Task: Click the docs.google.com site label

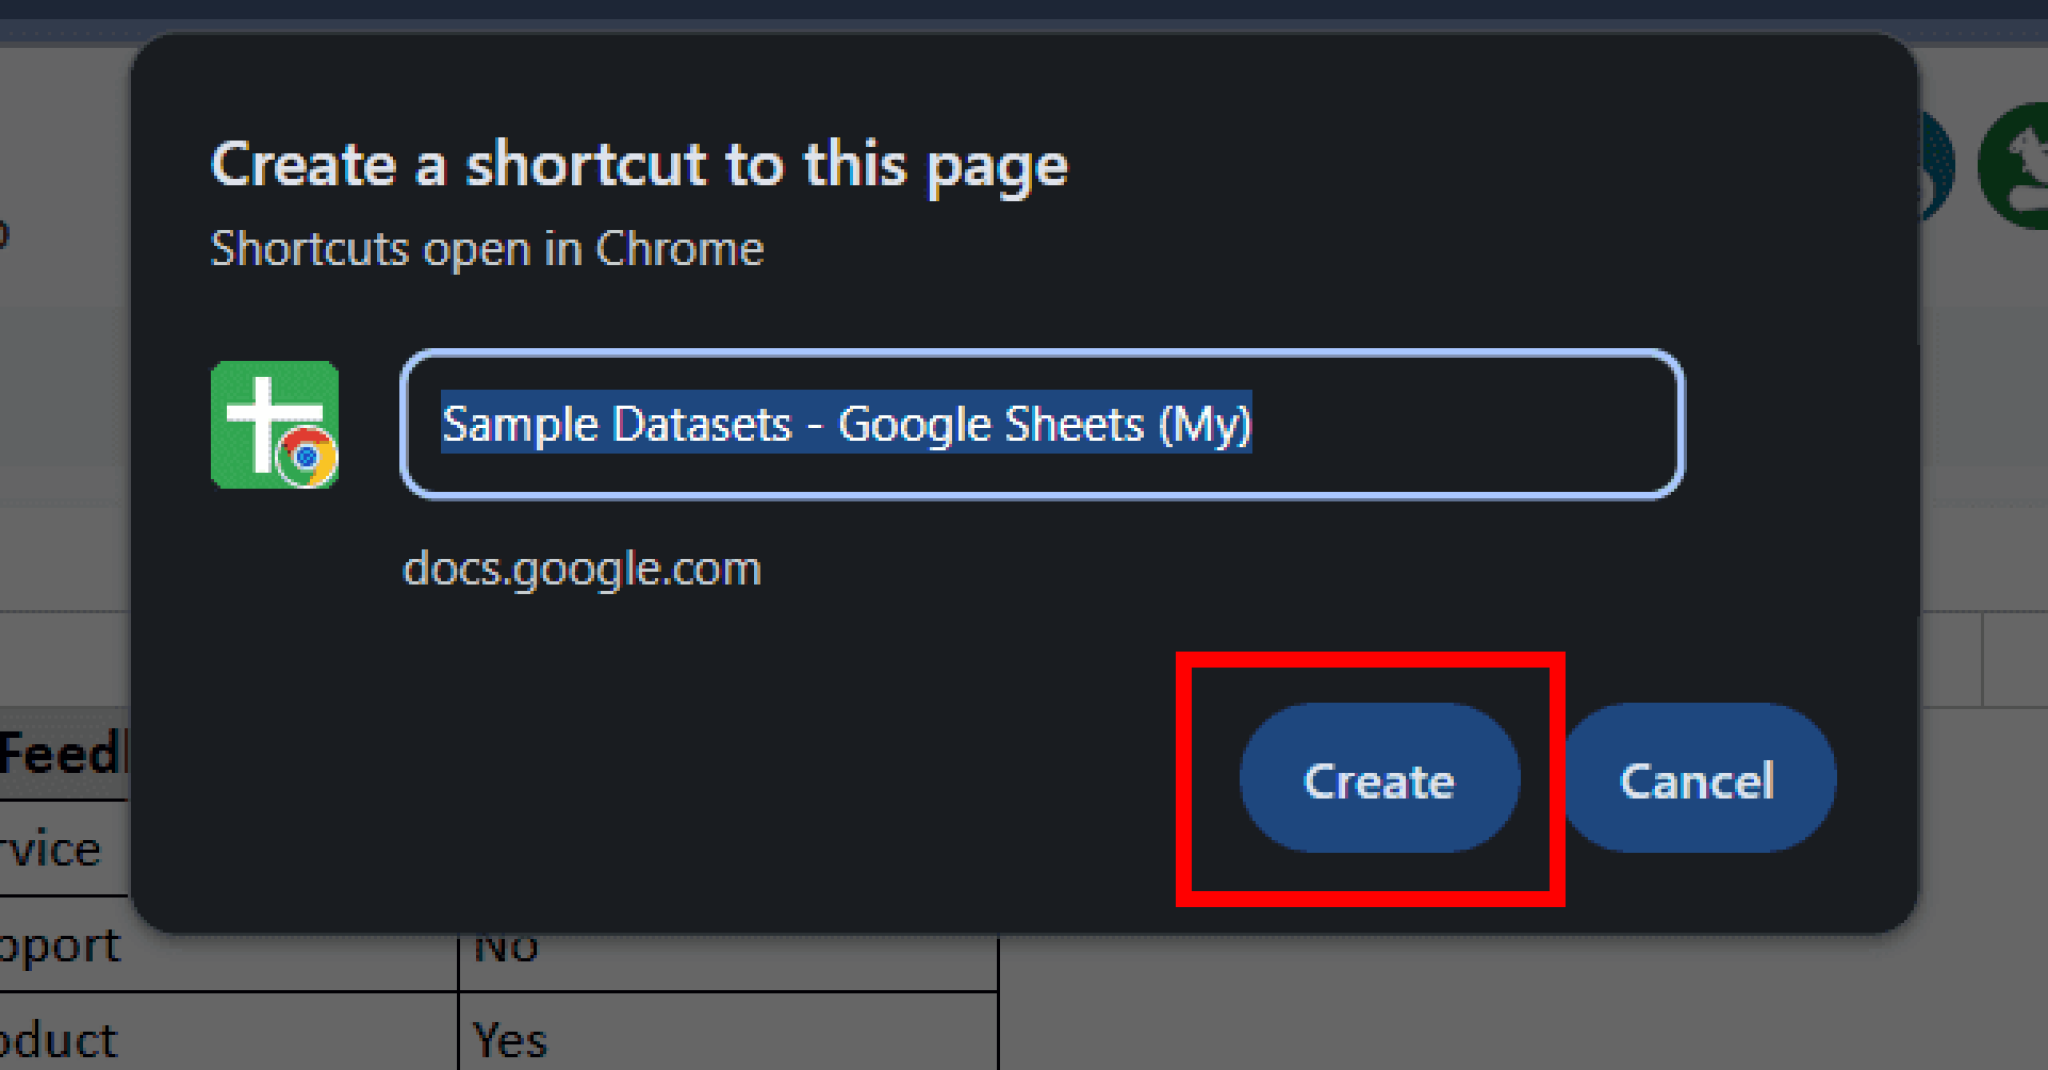Action: (x=581, y=568)
